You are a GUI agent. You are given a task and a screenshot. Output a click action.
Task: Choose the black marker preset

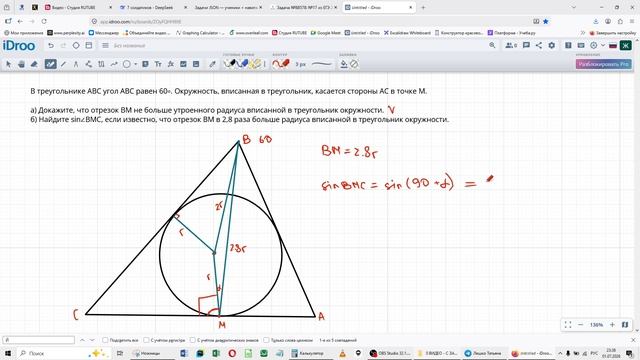click(230, 64)
